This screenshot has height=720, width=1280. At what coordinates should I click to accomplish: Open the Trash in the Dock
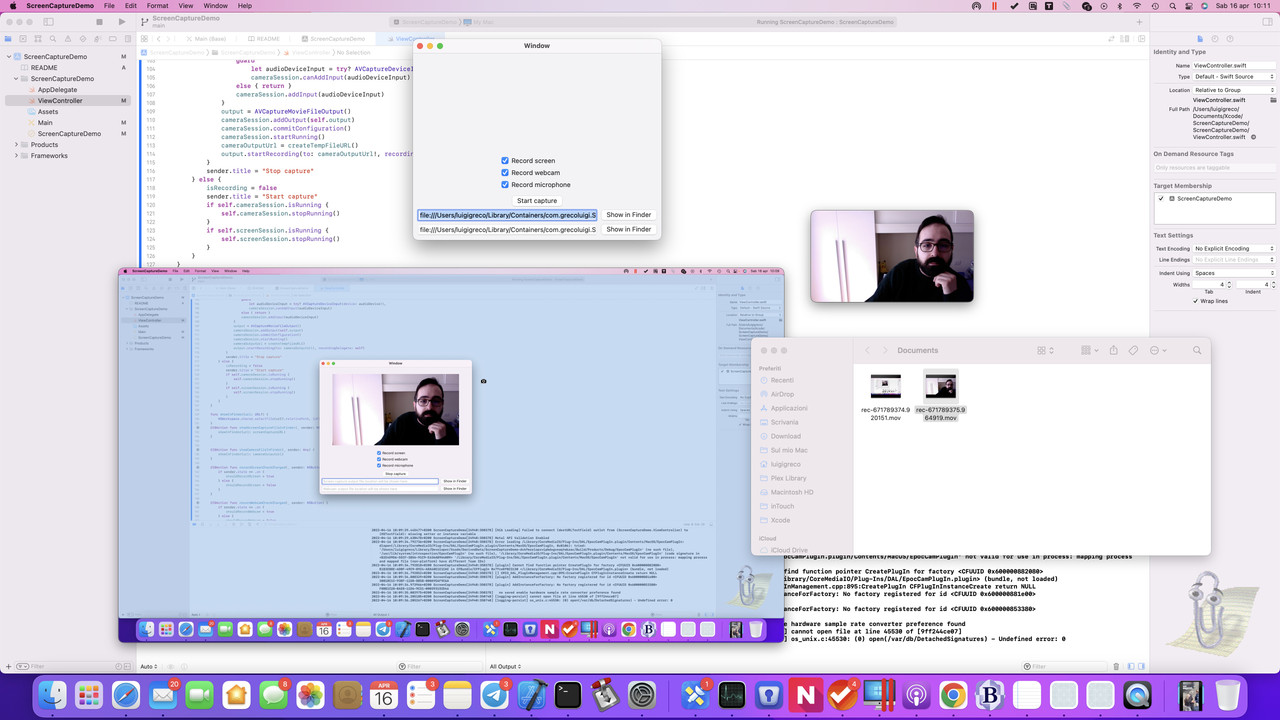(1227, 694)
